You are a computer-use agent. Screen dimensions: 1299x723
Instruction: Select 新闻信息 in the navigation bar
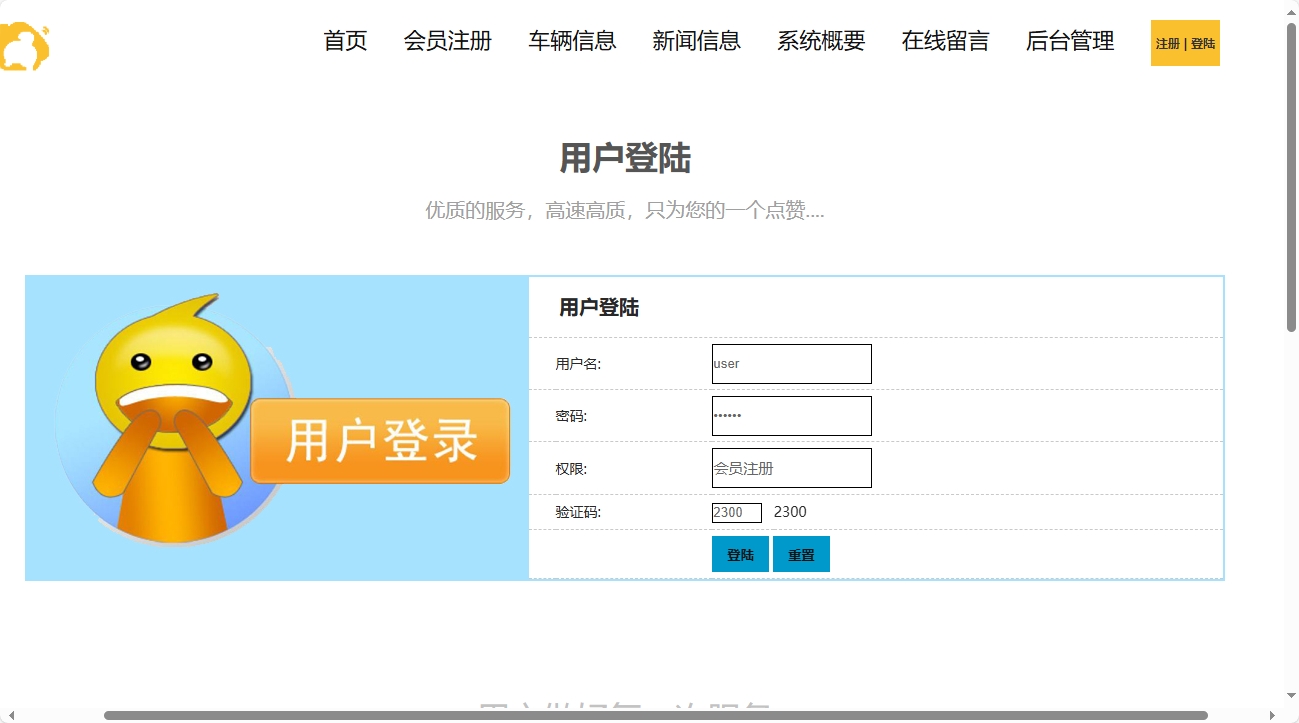tap(697, 42)
